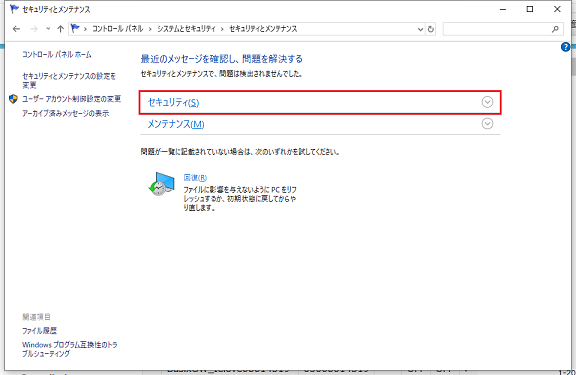Select コントロール パネル in the breadcrumb
Image resolution: width=576 pixels, height=375 pixels.
pos(118,29)
